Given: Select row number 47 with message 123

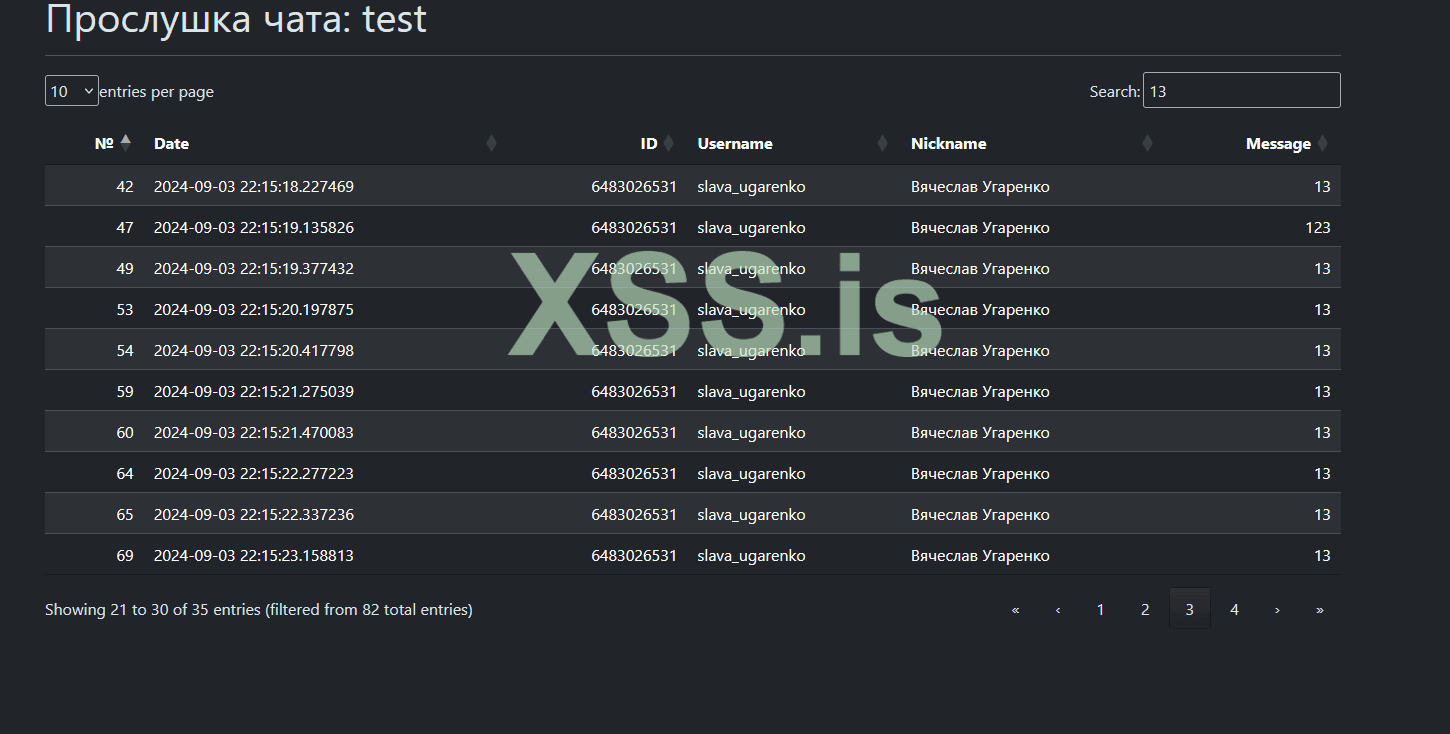Looking at the screenshot, I should pos(692,228).
